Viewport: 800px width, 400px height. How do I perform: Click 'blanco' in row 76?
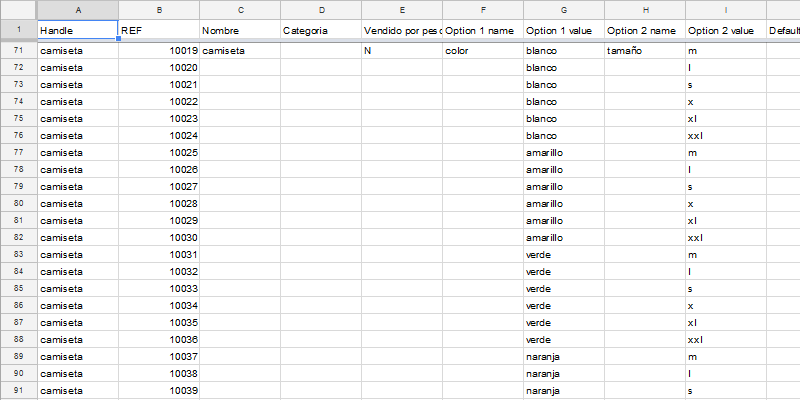pyautogui.click(x=564, y=136)
